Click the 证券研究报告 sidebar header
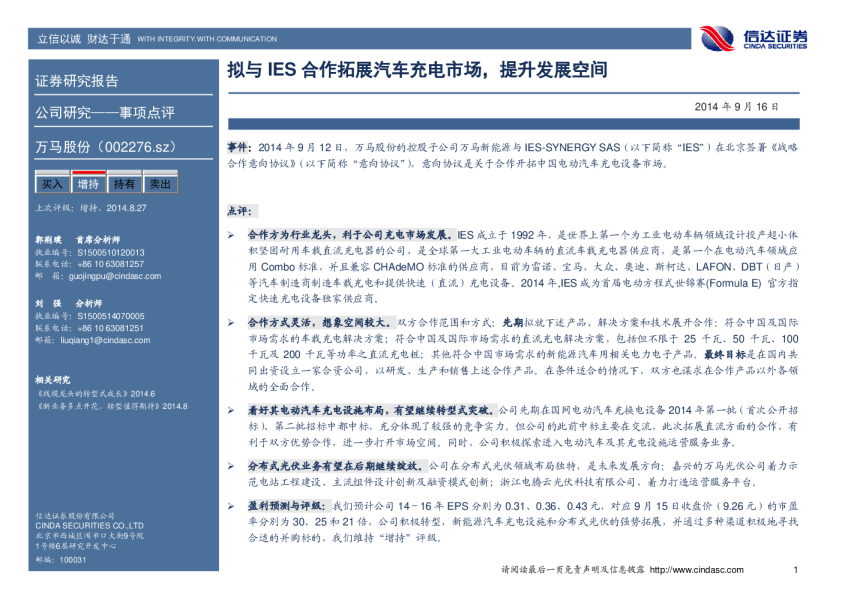This screenshot has width=842, height=595. [77, 81]
